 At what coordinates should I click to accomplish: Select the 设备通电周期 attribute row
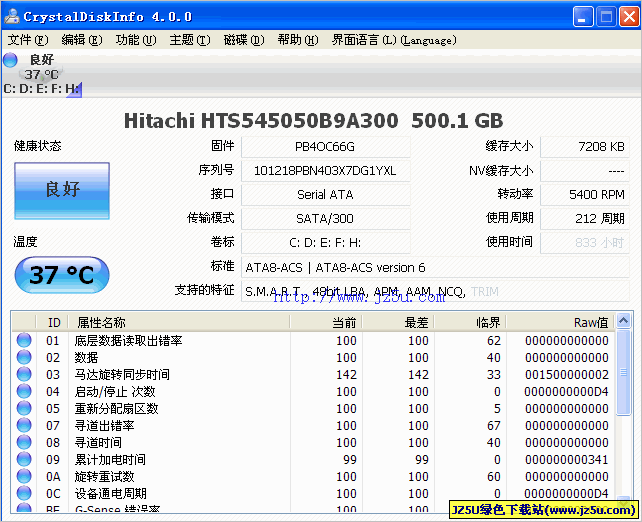coord(313,493)
